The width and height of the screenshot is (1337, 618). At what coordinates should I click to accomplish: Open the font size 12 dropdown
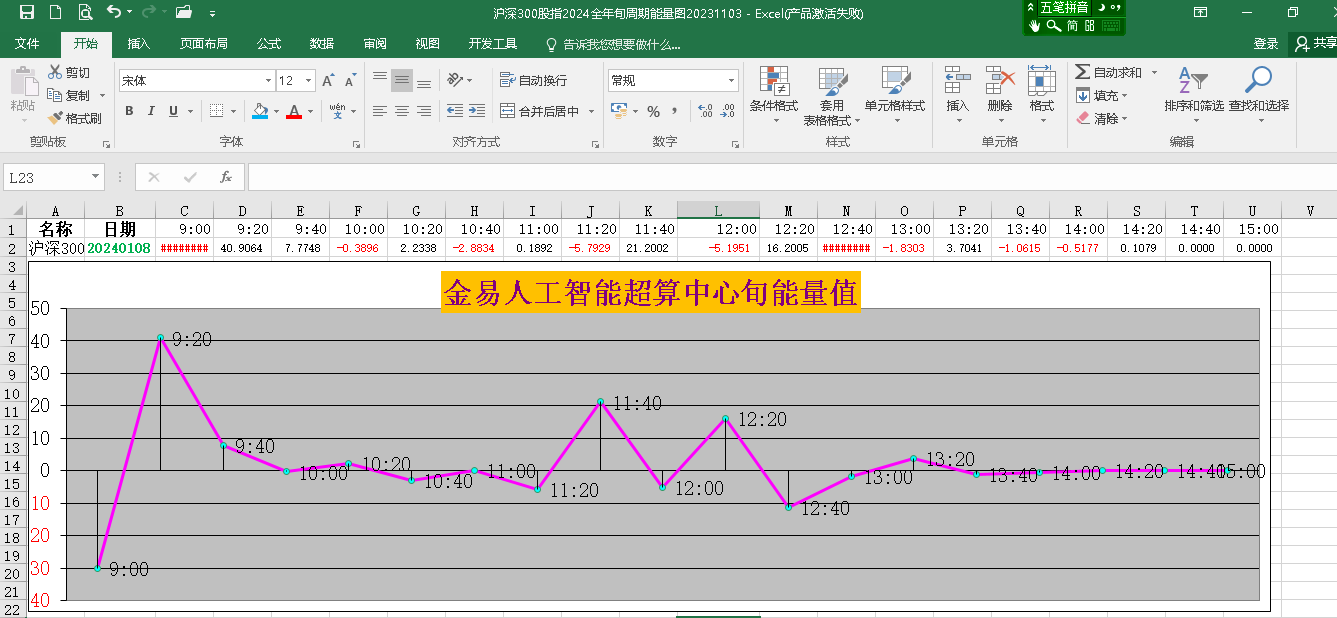tap(309, 81)
